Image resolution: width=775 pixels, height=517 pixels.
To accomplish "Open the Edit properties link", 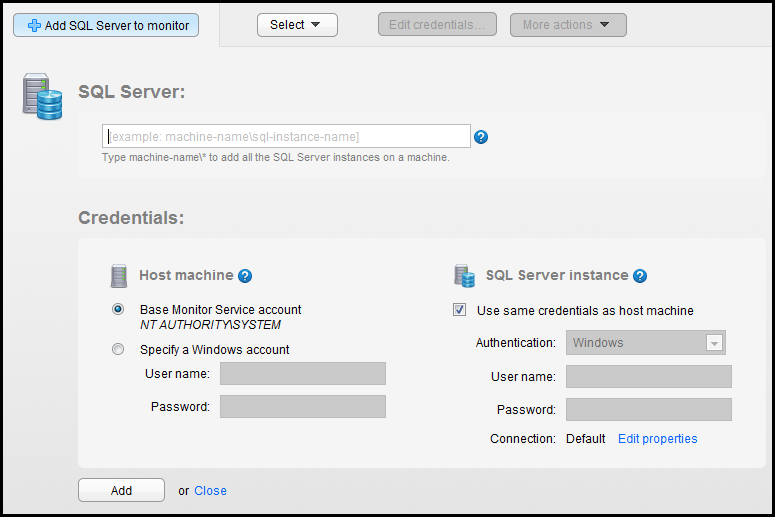I will pyautogui.click(x=657, y=439).
